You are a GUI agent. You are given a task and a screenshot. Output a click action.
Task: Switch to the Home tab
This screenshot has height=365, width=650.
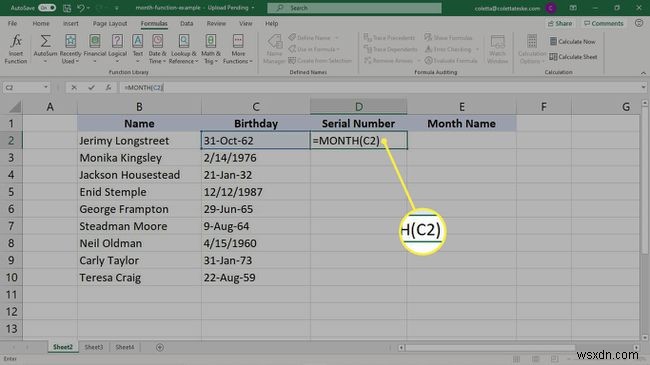coord(41,24)
